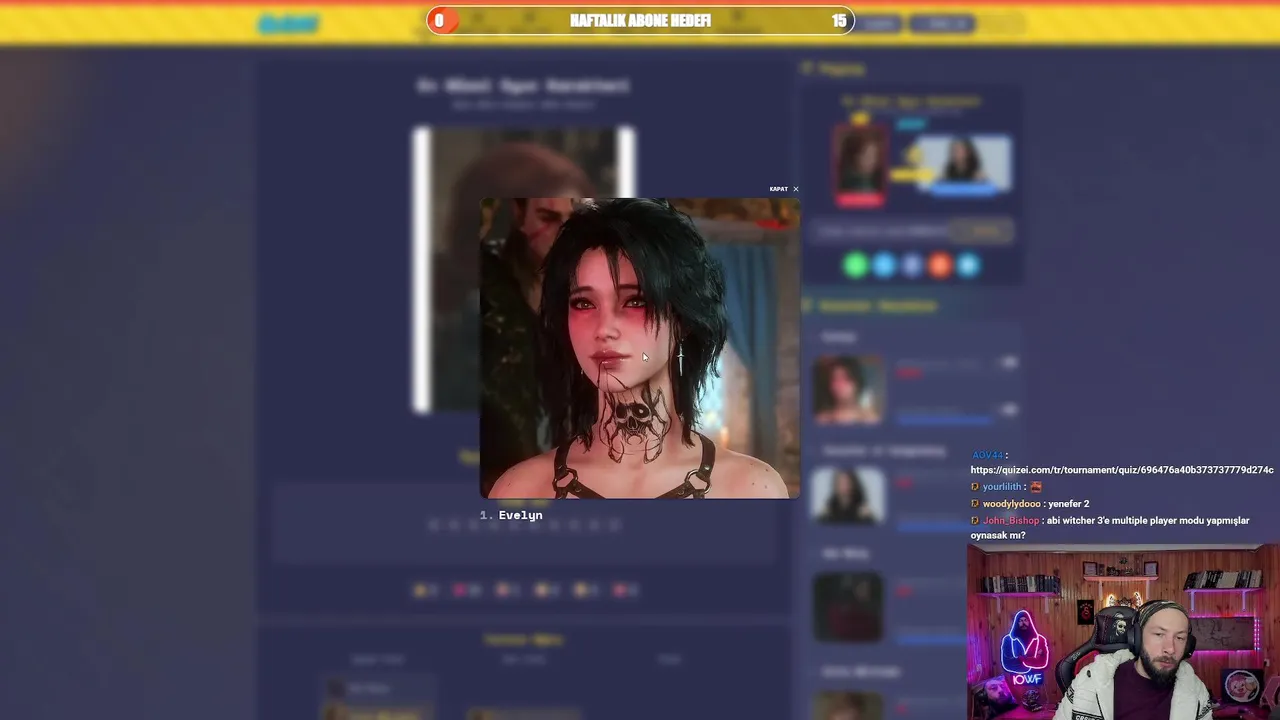This screenshot has height=720, width=1280.
Task: Click the badge icon beside woodylydooo
Action: pos(975,504)
